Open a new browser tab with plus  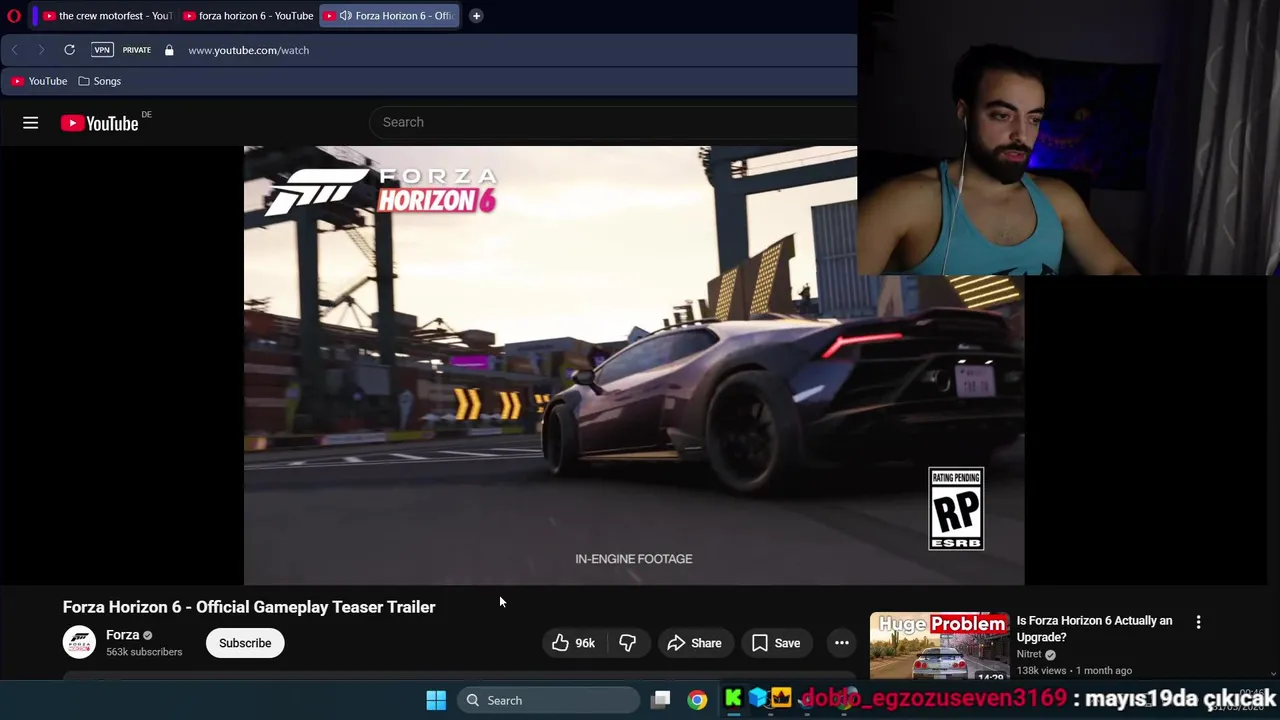pos(476,16)
